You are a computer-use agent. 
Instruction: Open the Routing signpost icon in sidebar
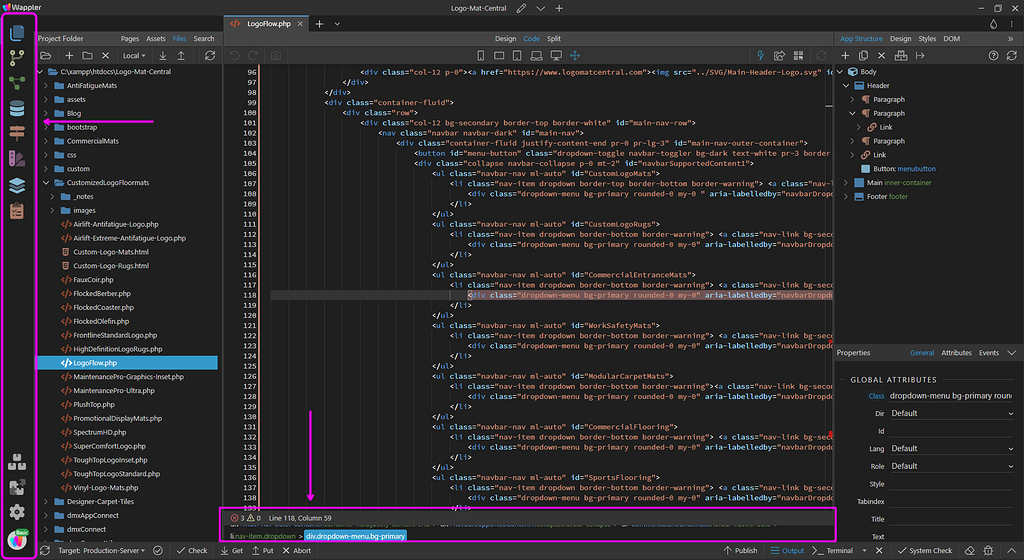coord(17,134)
